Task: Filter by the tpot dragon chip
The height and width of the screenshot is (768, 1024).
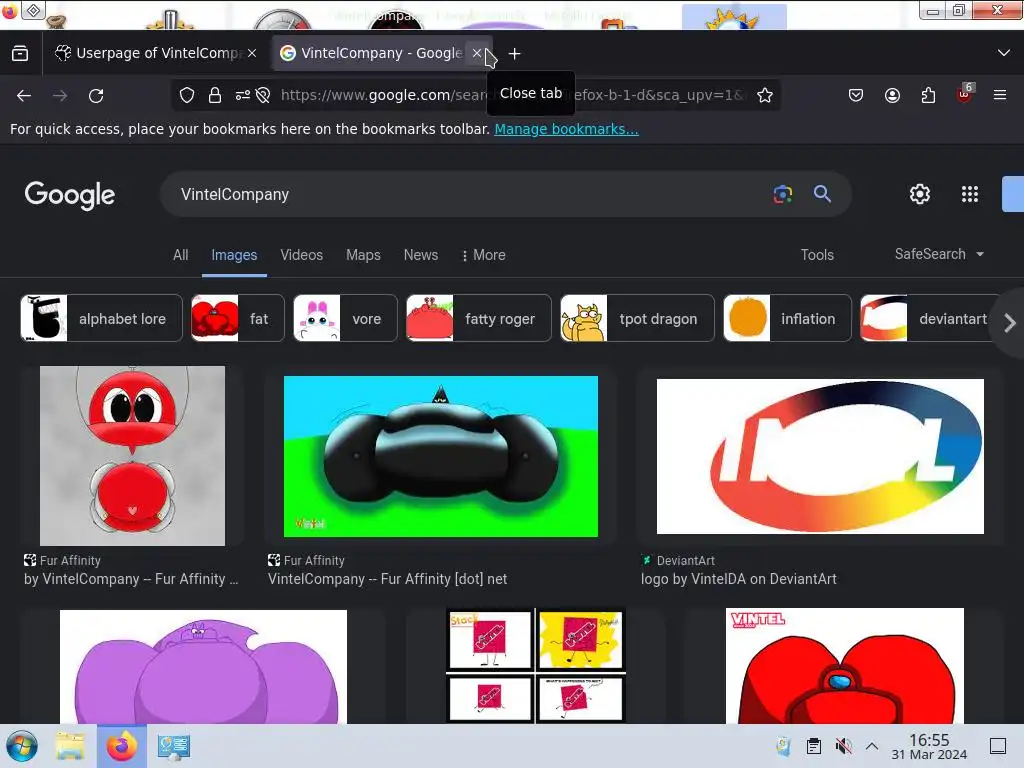Action: point(637,318)
